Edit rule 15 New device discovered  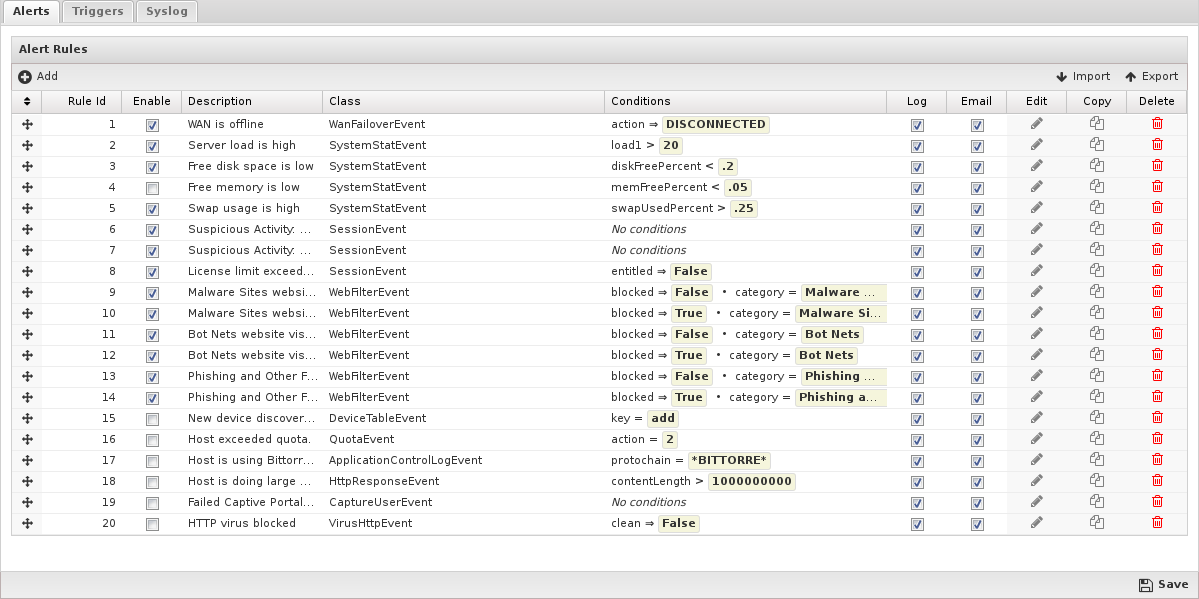[x=1036, y=418]
